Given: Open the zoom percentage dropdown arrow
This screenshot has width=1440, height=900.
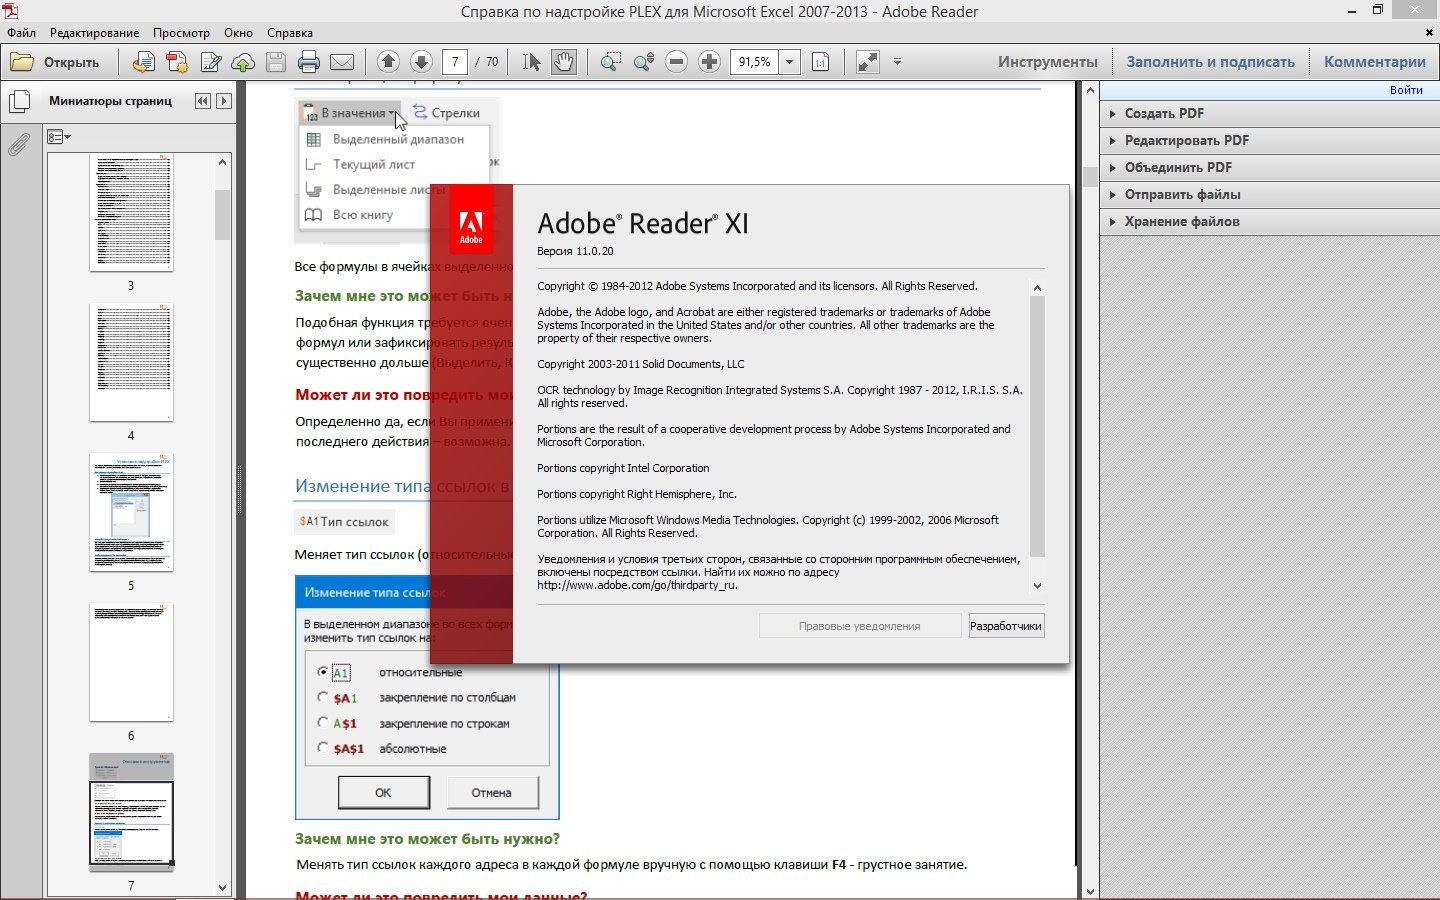Looking at the screenshot, I should point(789,62).
